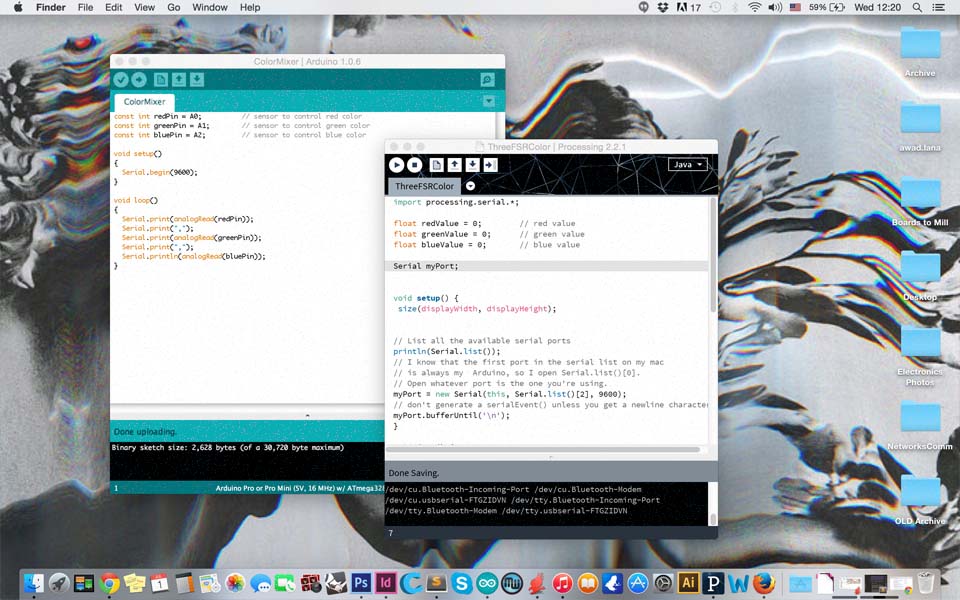Screen dimensions: 960x600
Task: Click Open sketch icon in Arduino toolbar
Action: 179,80
